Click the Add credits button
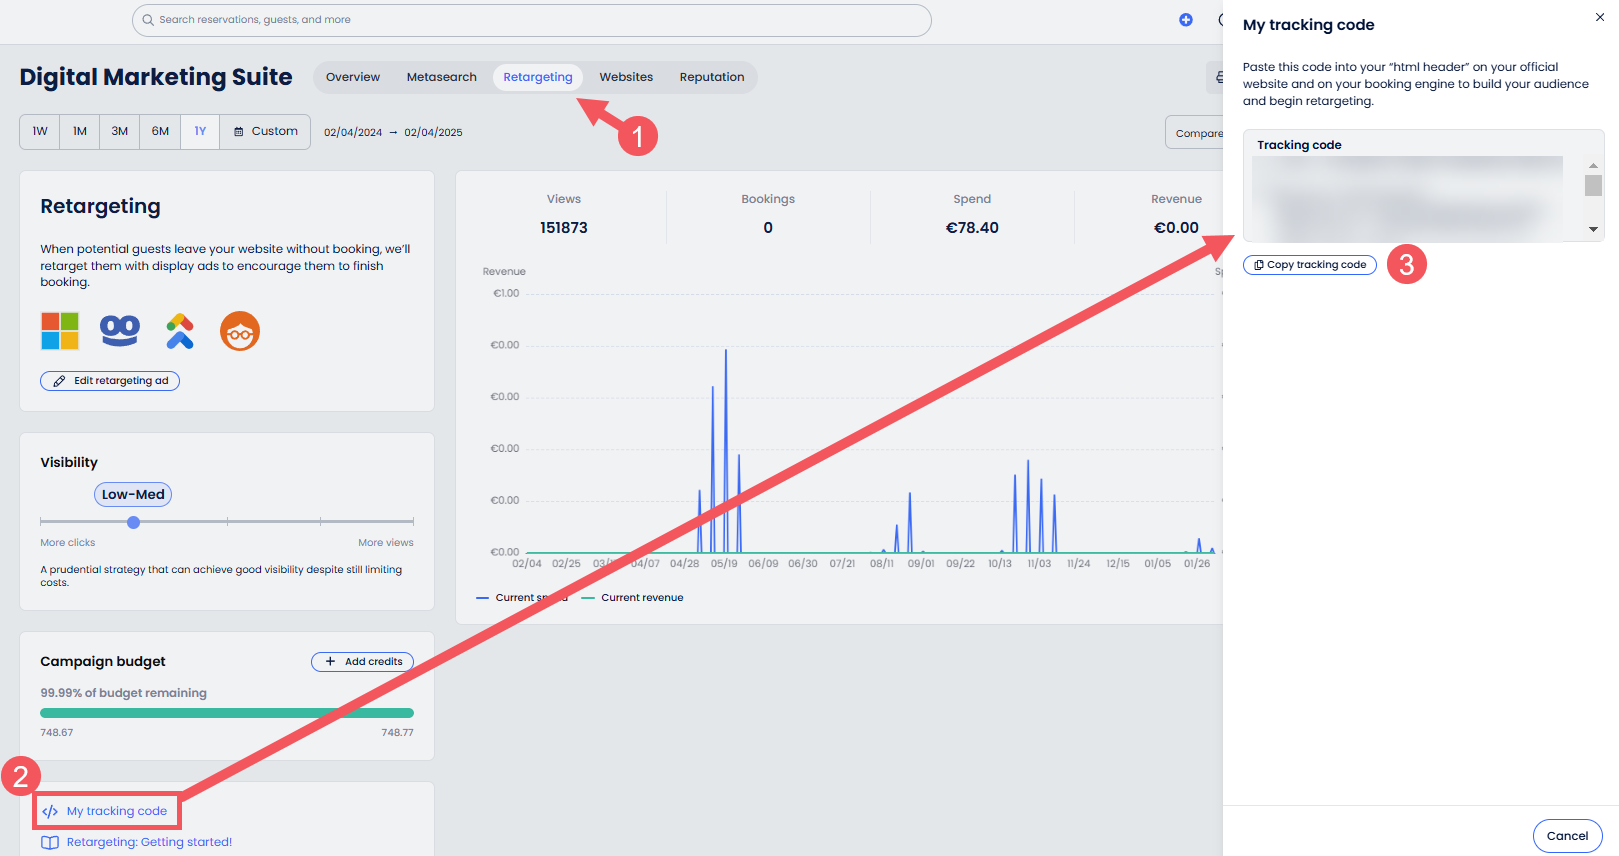Viewport: 1619px width, 856px height. (363, 662)
